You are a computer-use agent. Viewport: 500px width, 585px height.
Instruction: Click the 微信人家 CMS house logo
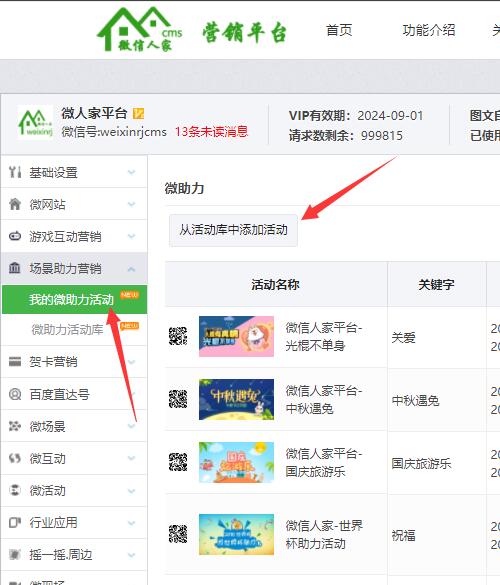tap(140, 29)
